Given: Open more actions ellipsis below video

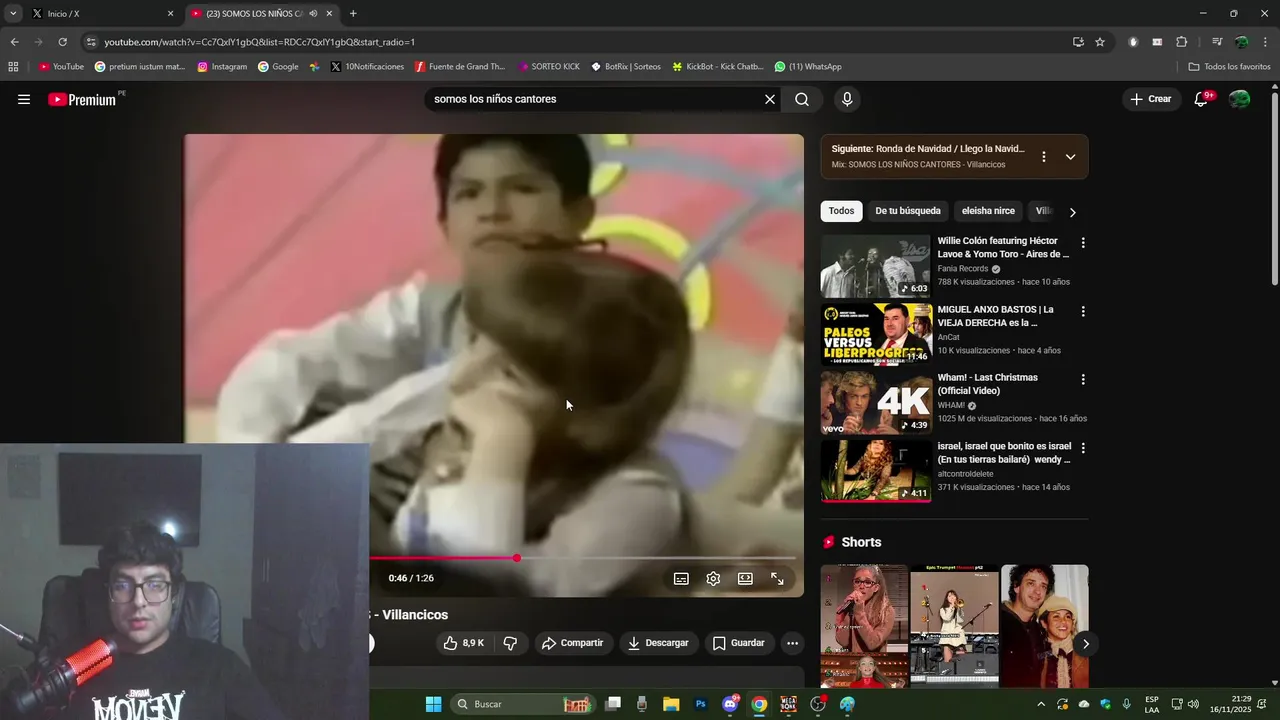Looking at the screenshot, I should 793,643.
